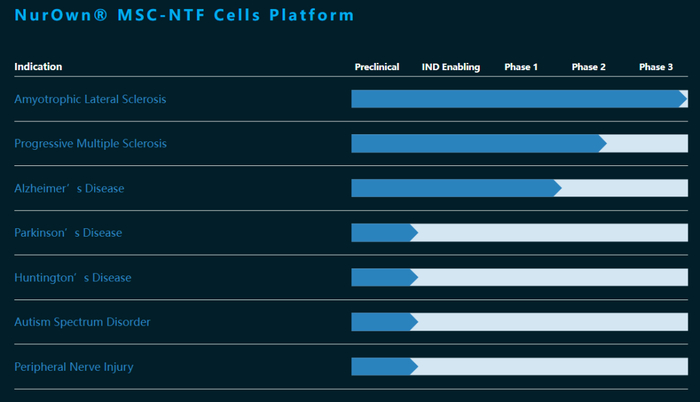700x402 pixels.
Task: Click the Indication column header
Action: point(38,67)
